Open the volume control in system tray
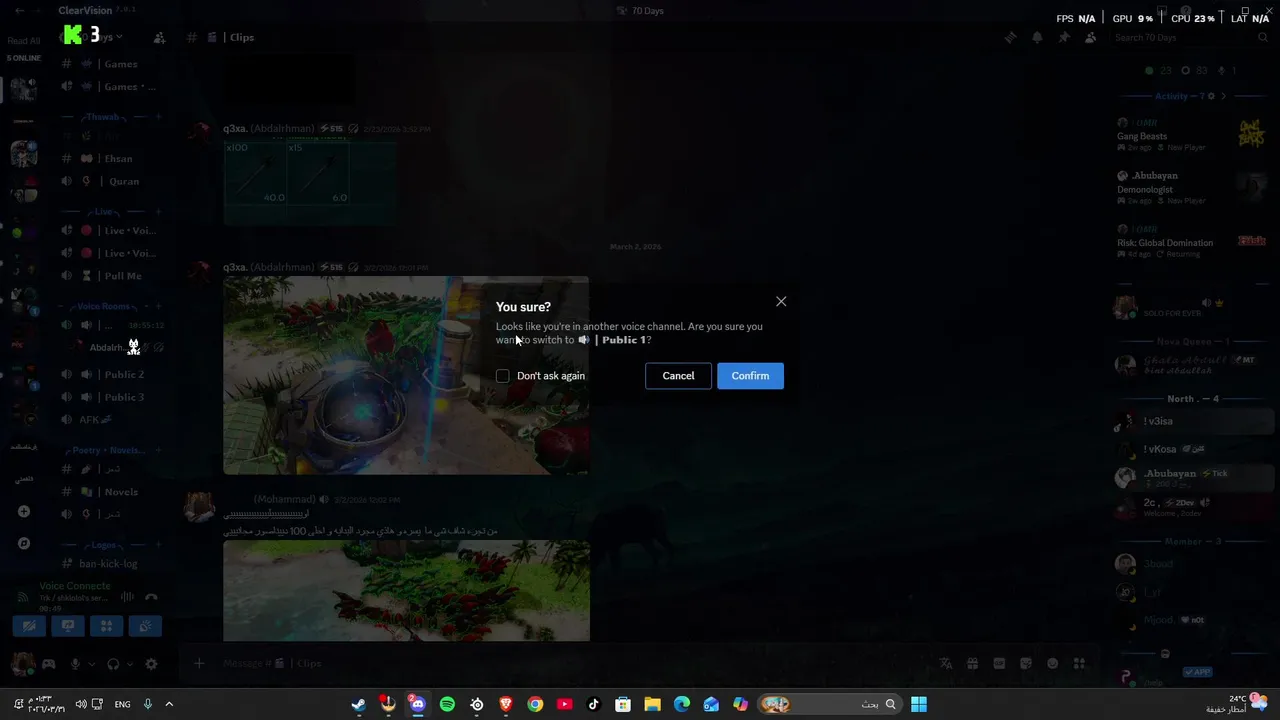1280x720 pixels. (81, 704)
